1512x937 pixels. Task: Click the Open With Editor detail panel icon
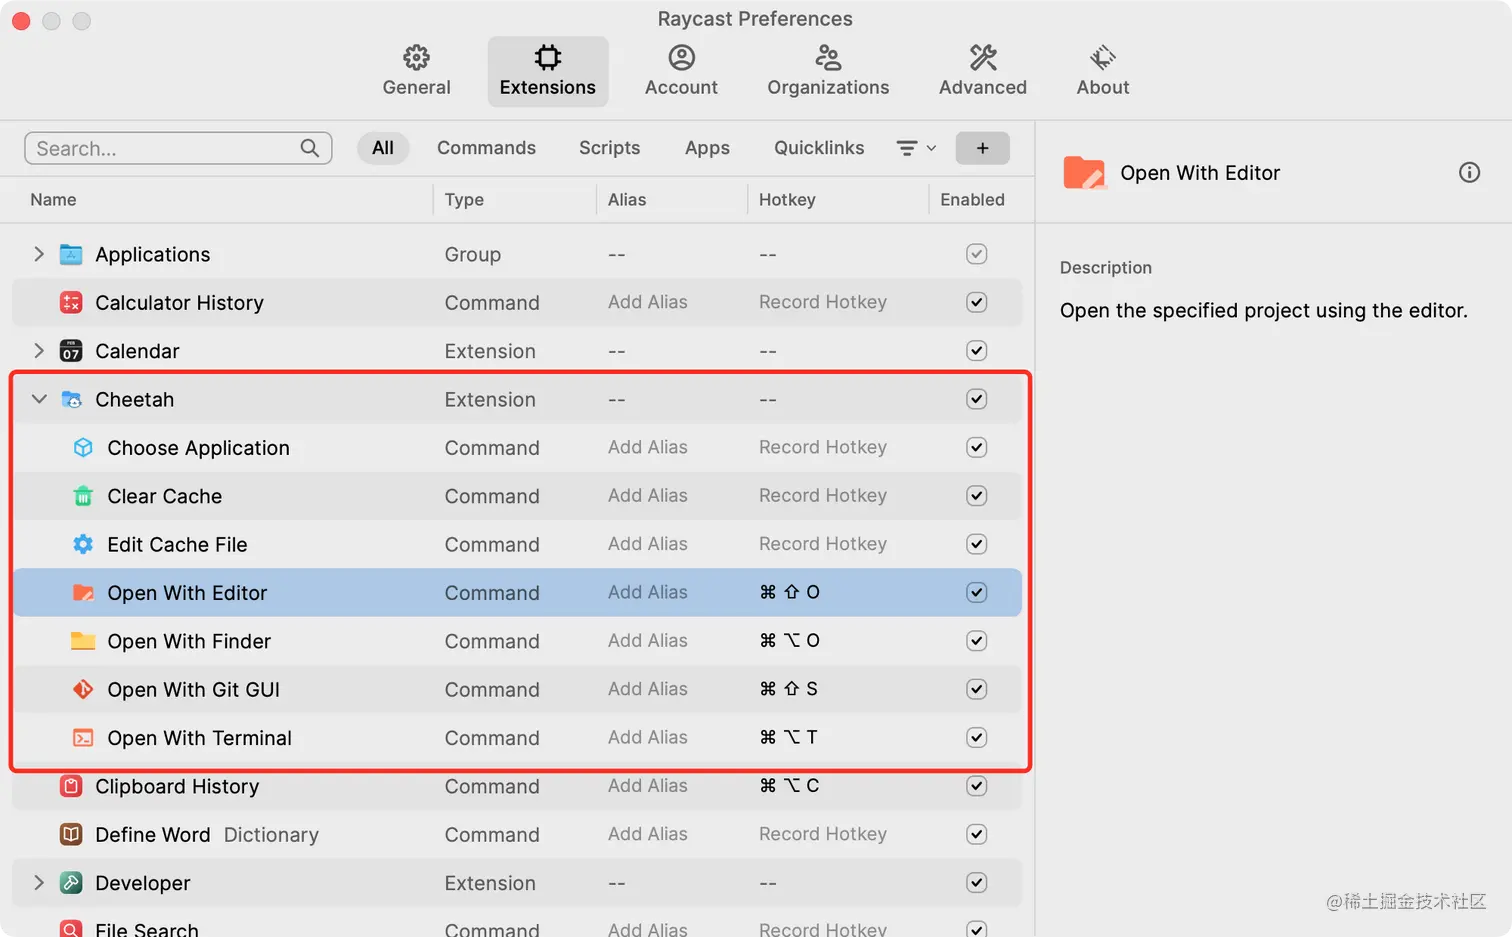click(x=1084, y=173)
